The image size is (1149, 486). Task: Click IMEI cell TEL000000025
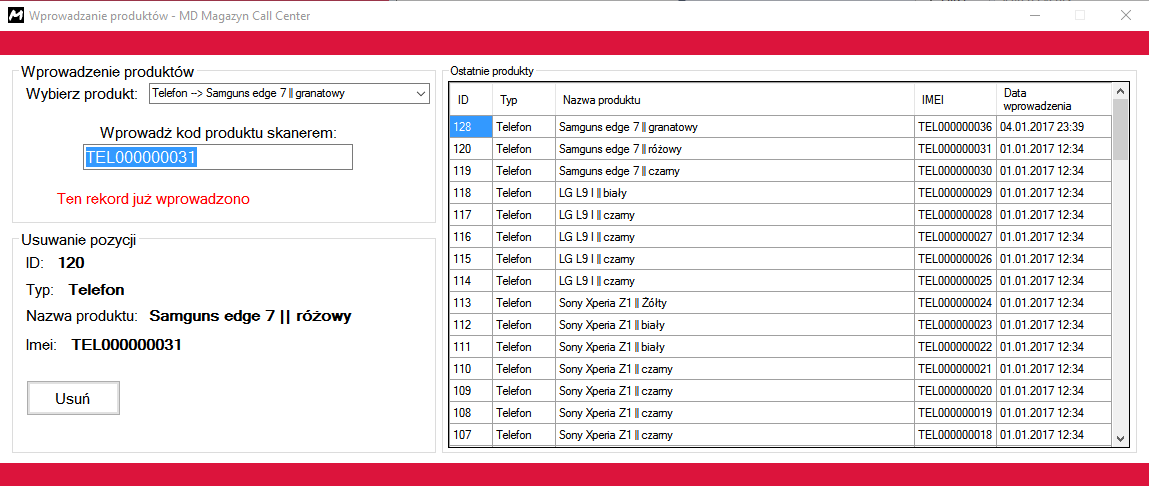(x=956, y=281)
